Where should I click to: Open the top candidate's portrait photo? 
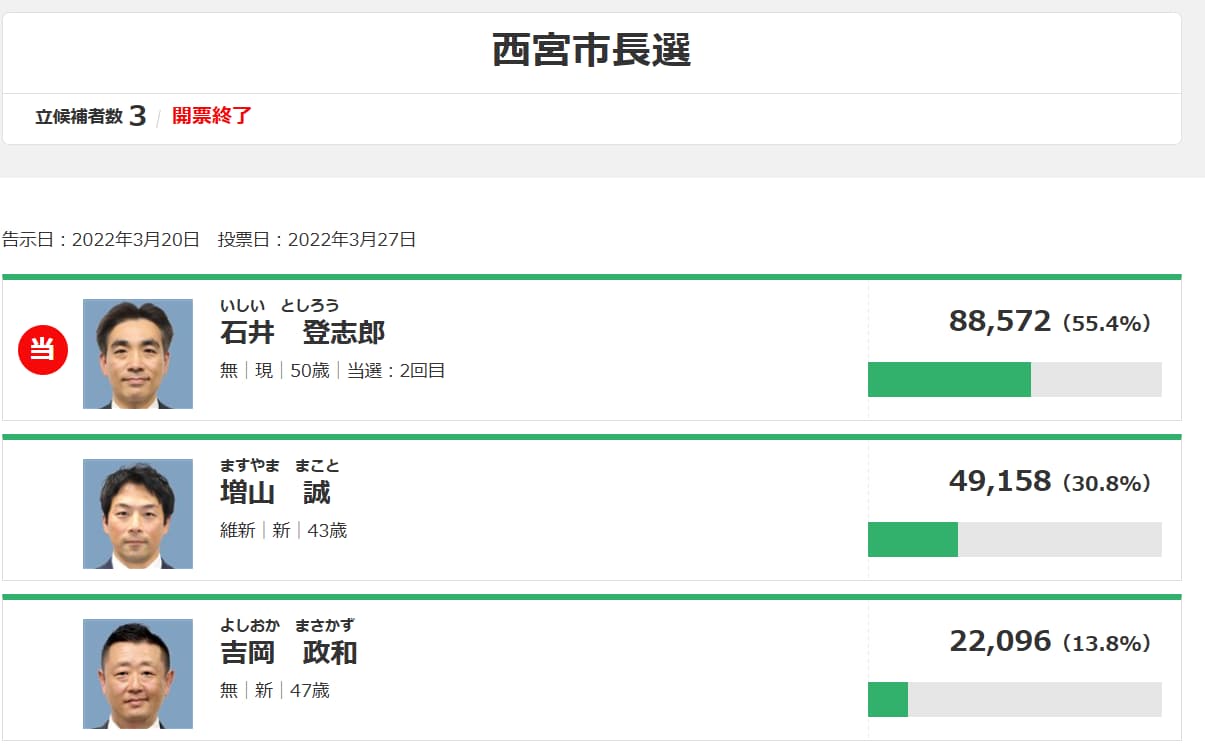pos(138,354)
